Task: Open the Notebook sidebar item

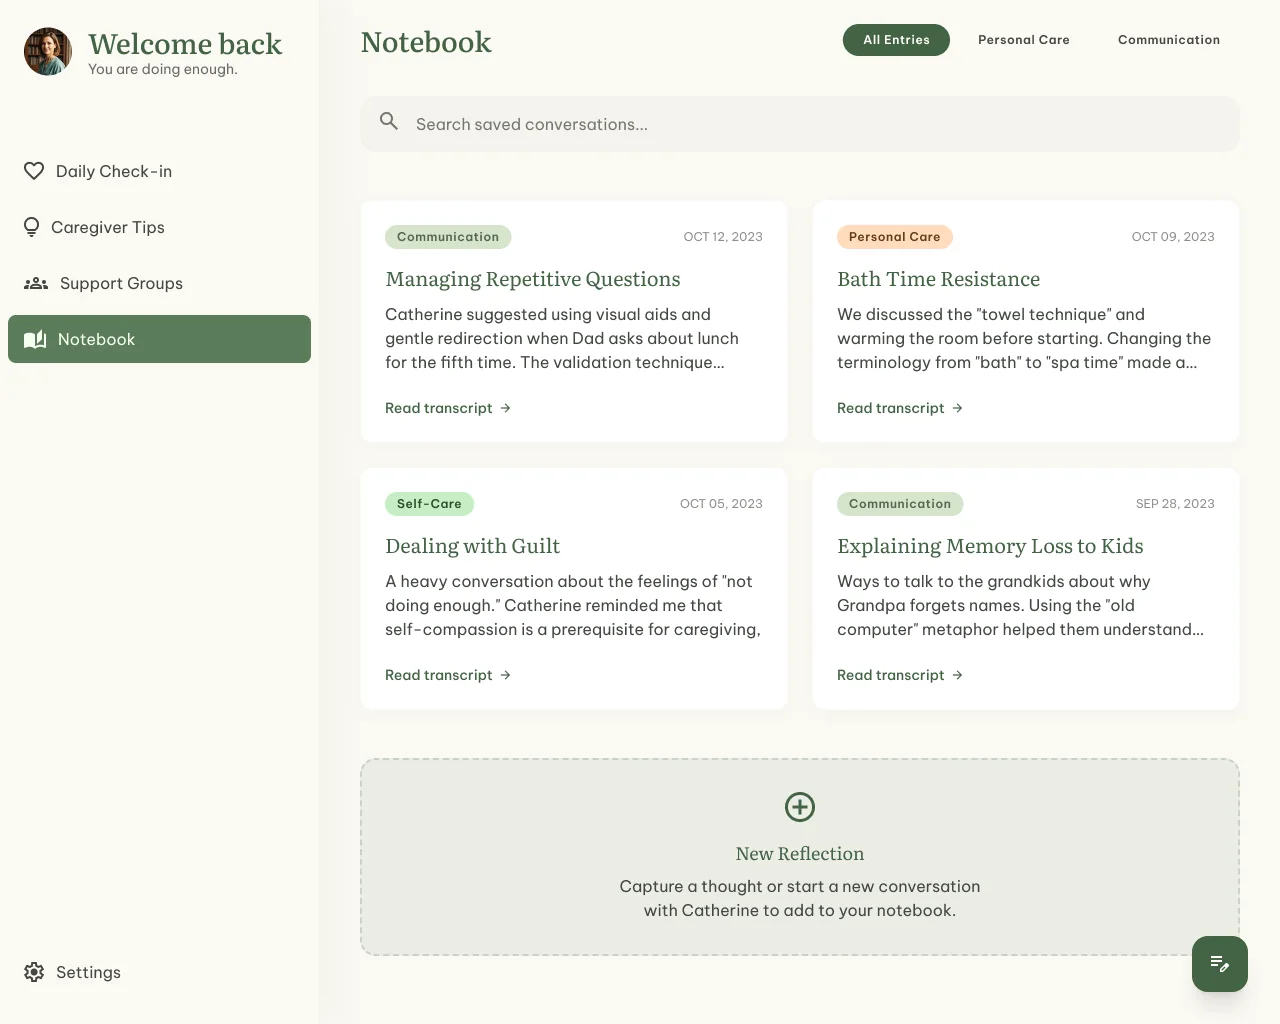Action: [159, 339]
